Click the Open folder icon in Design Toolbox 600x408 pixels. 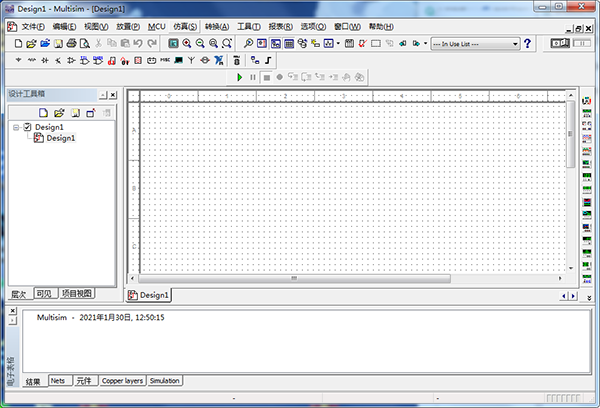point(59,113)
